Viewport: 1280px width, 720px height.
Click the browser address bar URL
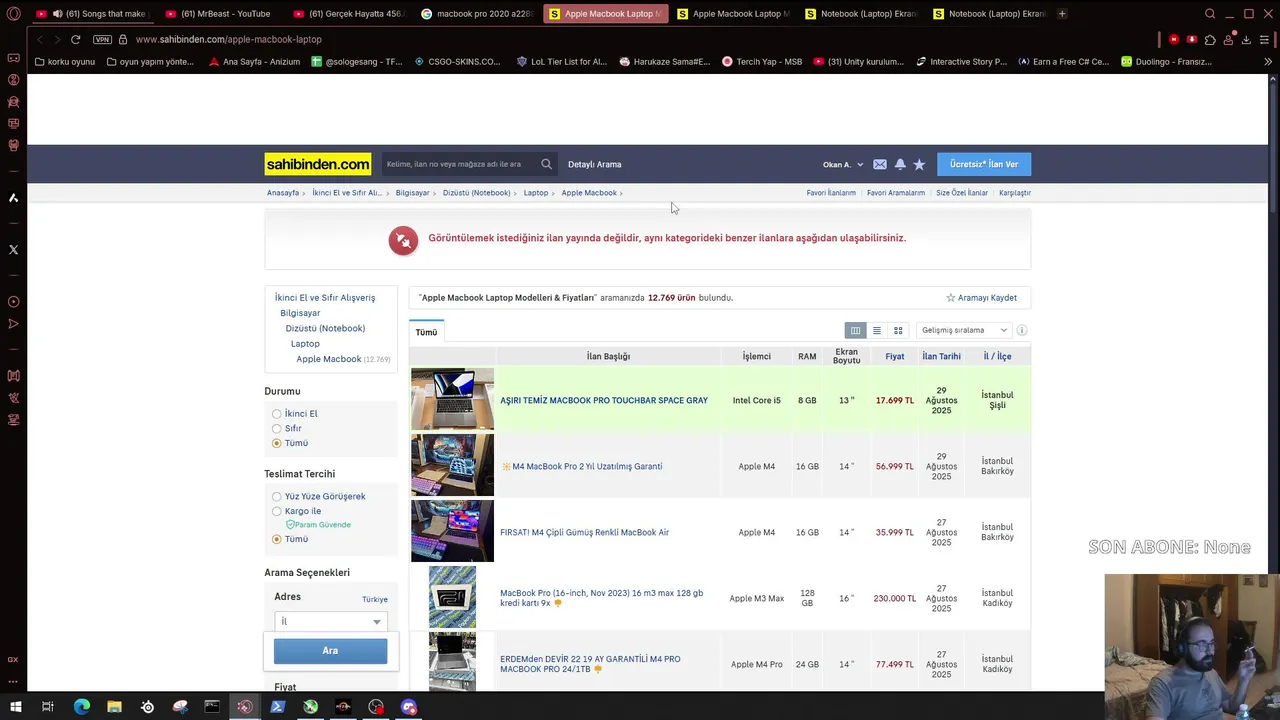click(x=228, y=39)
